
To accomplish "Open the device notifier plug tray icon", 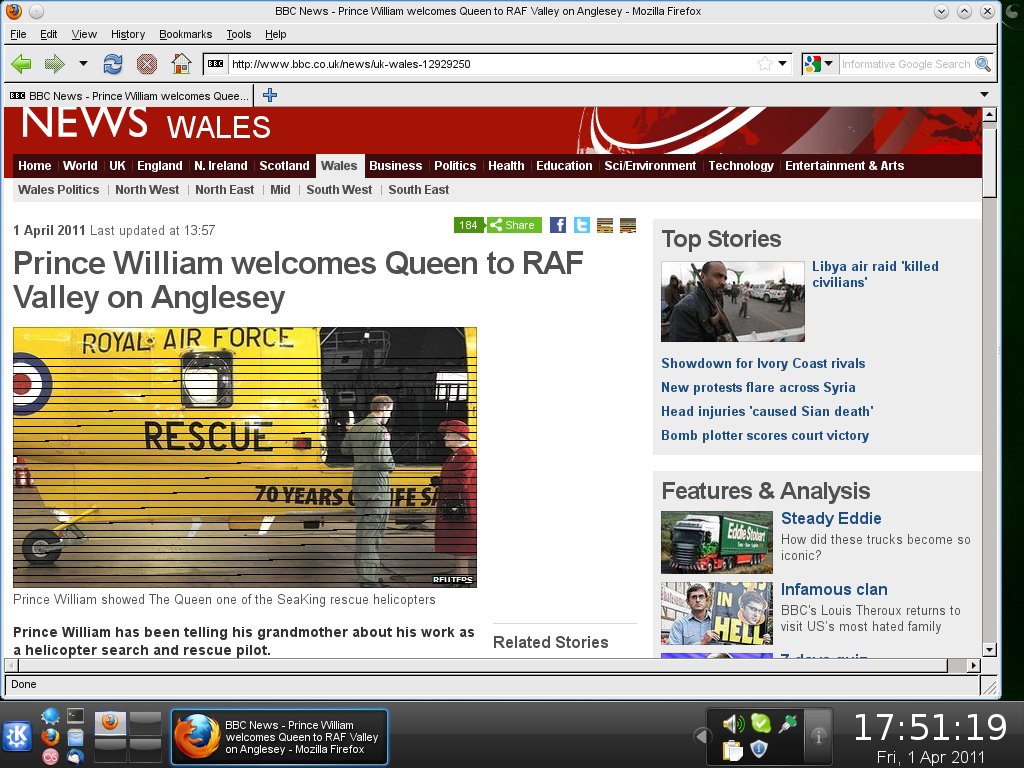I will (x=788, y=724).
